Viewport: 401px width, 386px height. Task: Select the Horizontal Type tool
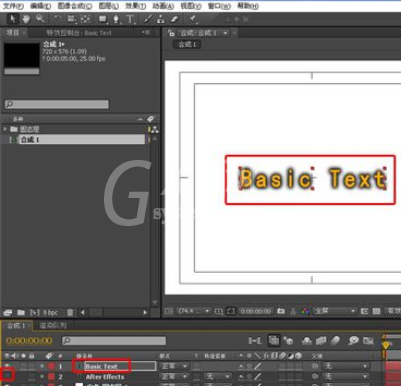[x=130, y=19]
